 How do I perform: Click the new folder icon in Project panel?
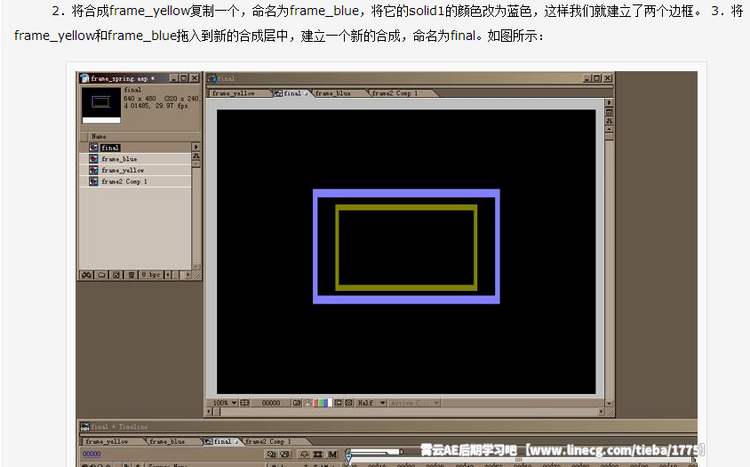[x=101, y=275]
